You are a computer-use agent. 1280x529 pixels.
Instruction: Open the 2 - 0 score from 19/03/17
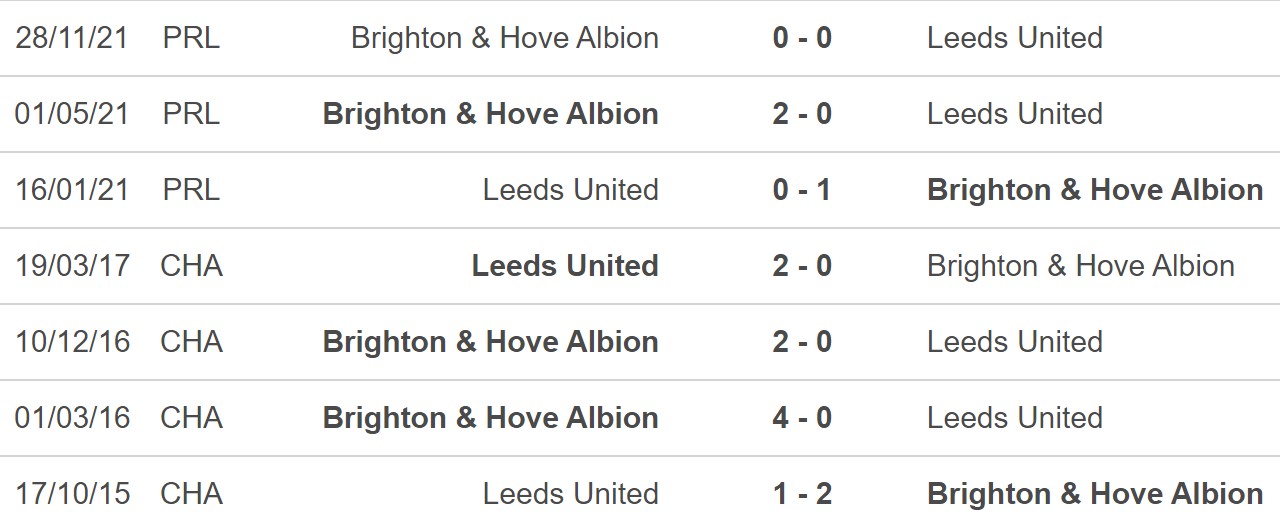click(x=802, y=266)
